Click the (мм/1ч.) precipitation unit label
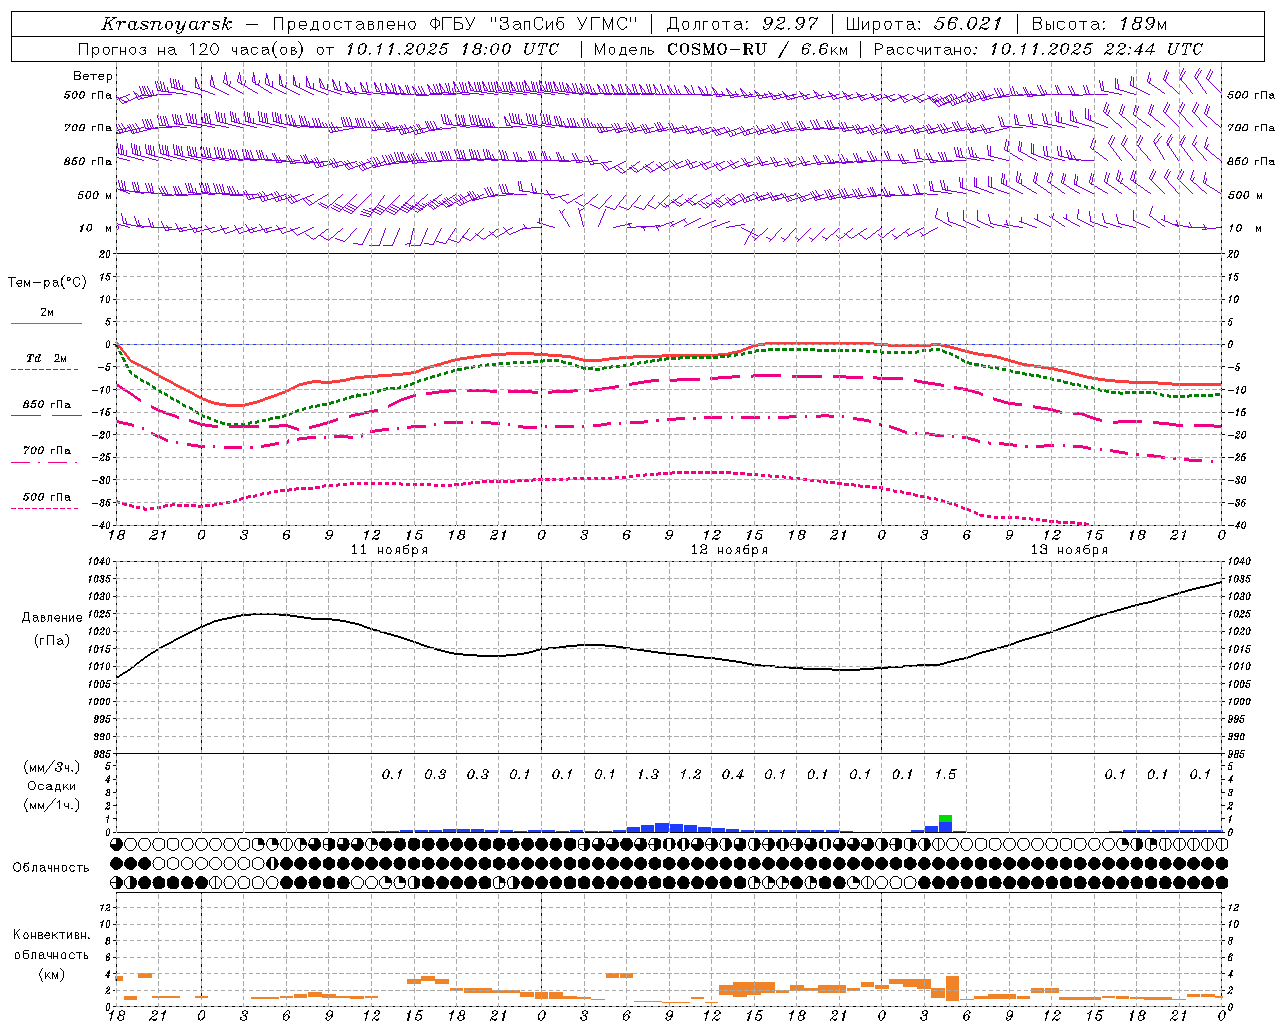 [x=52, y=805]
